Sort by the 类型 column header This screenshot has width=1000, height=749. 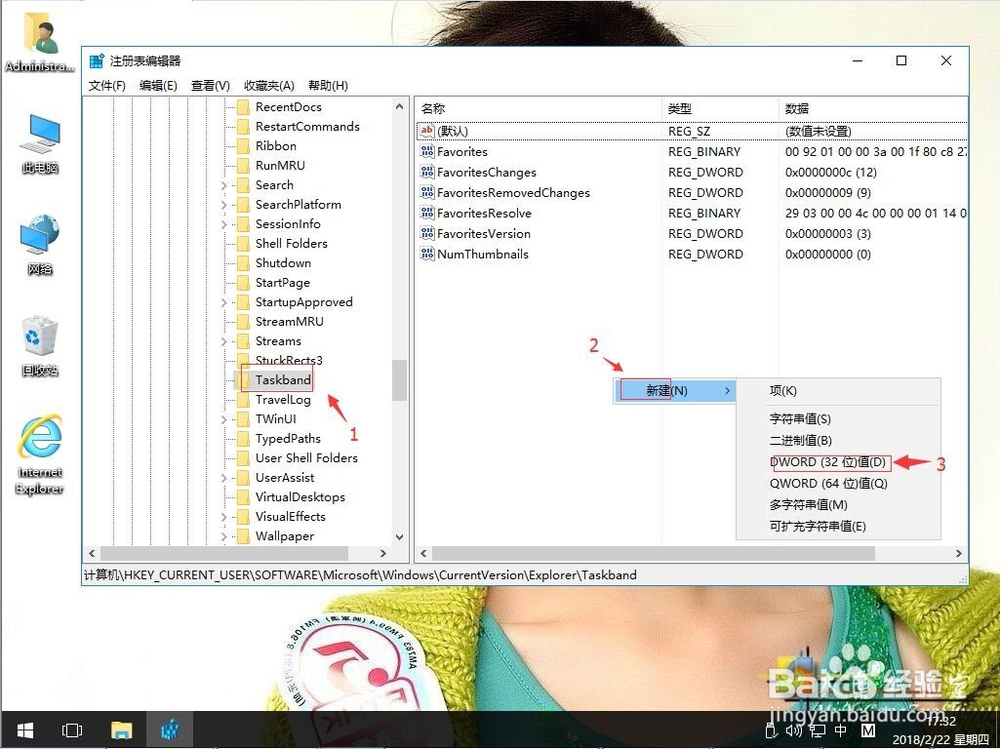tap(721, 108)
